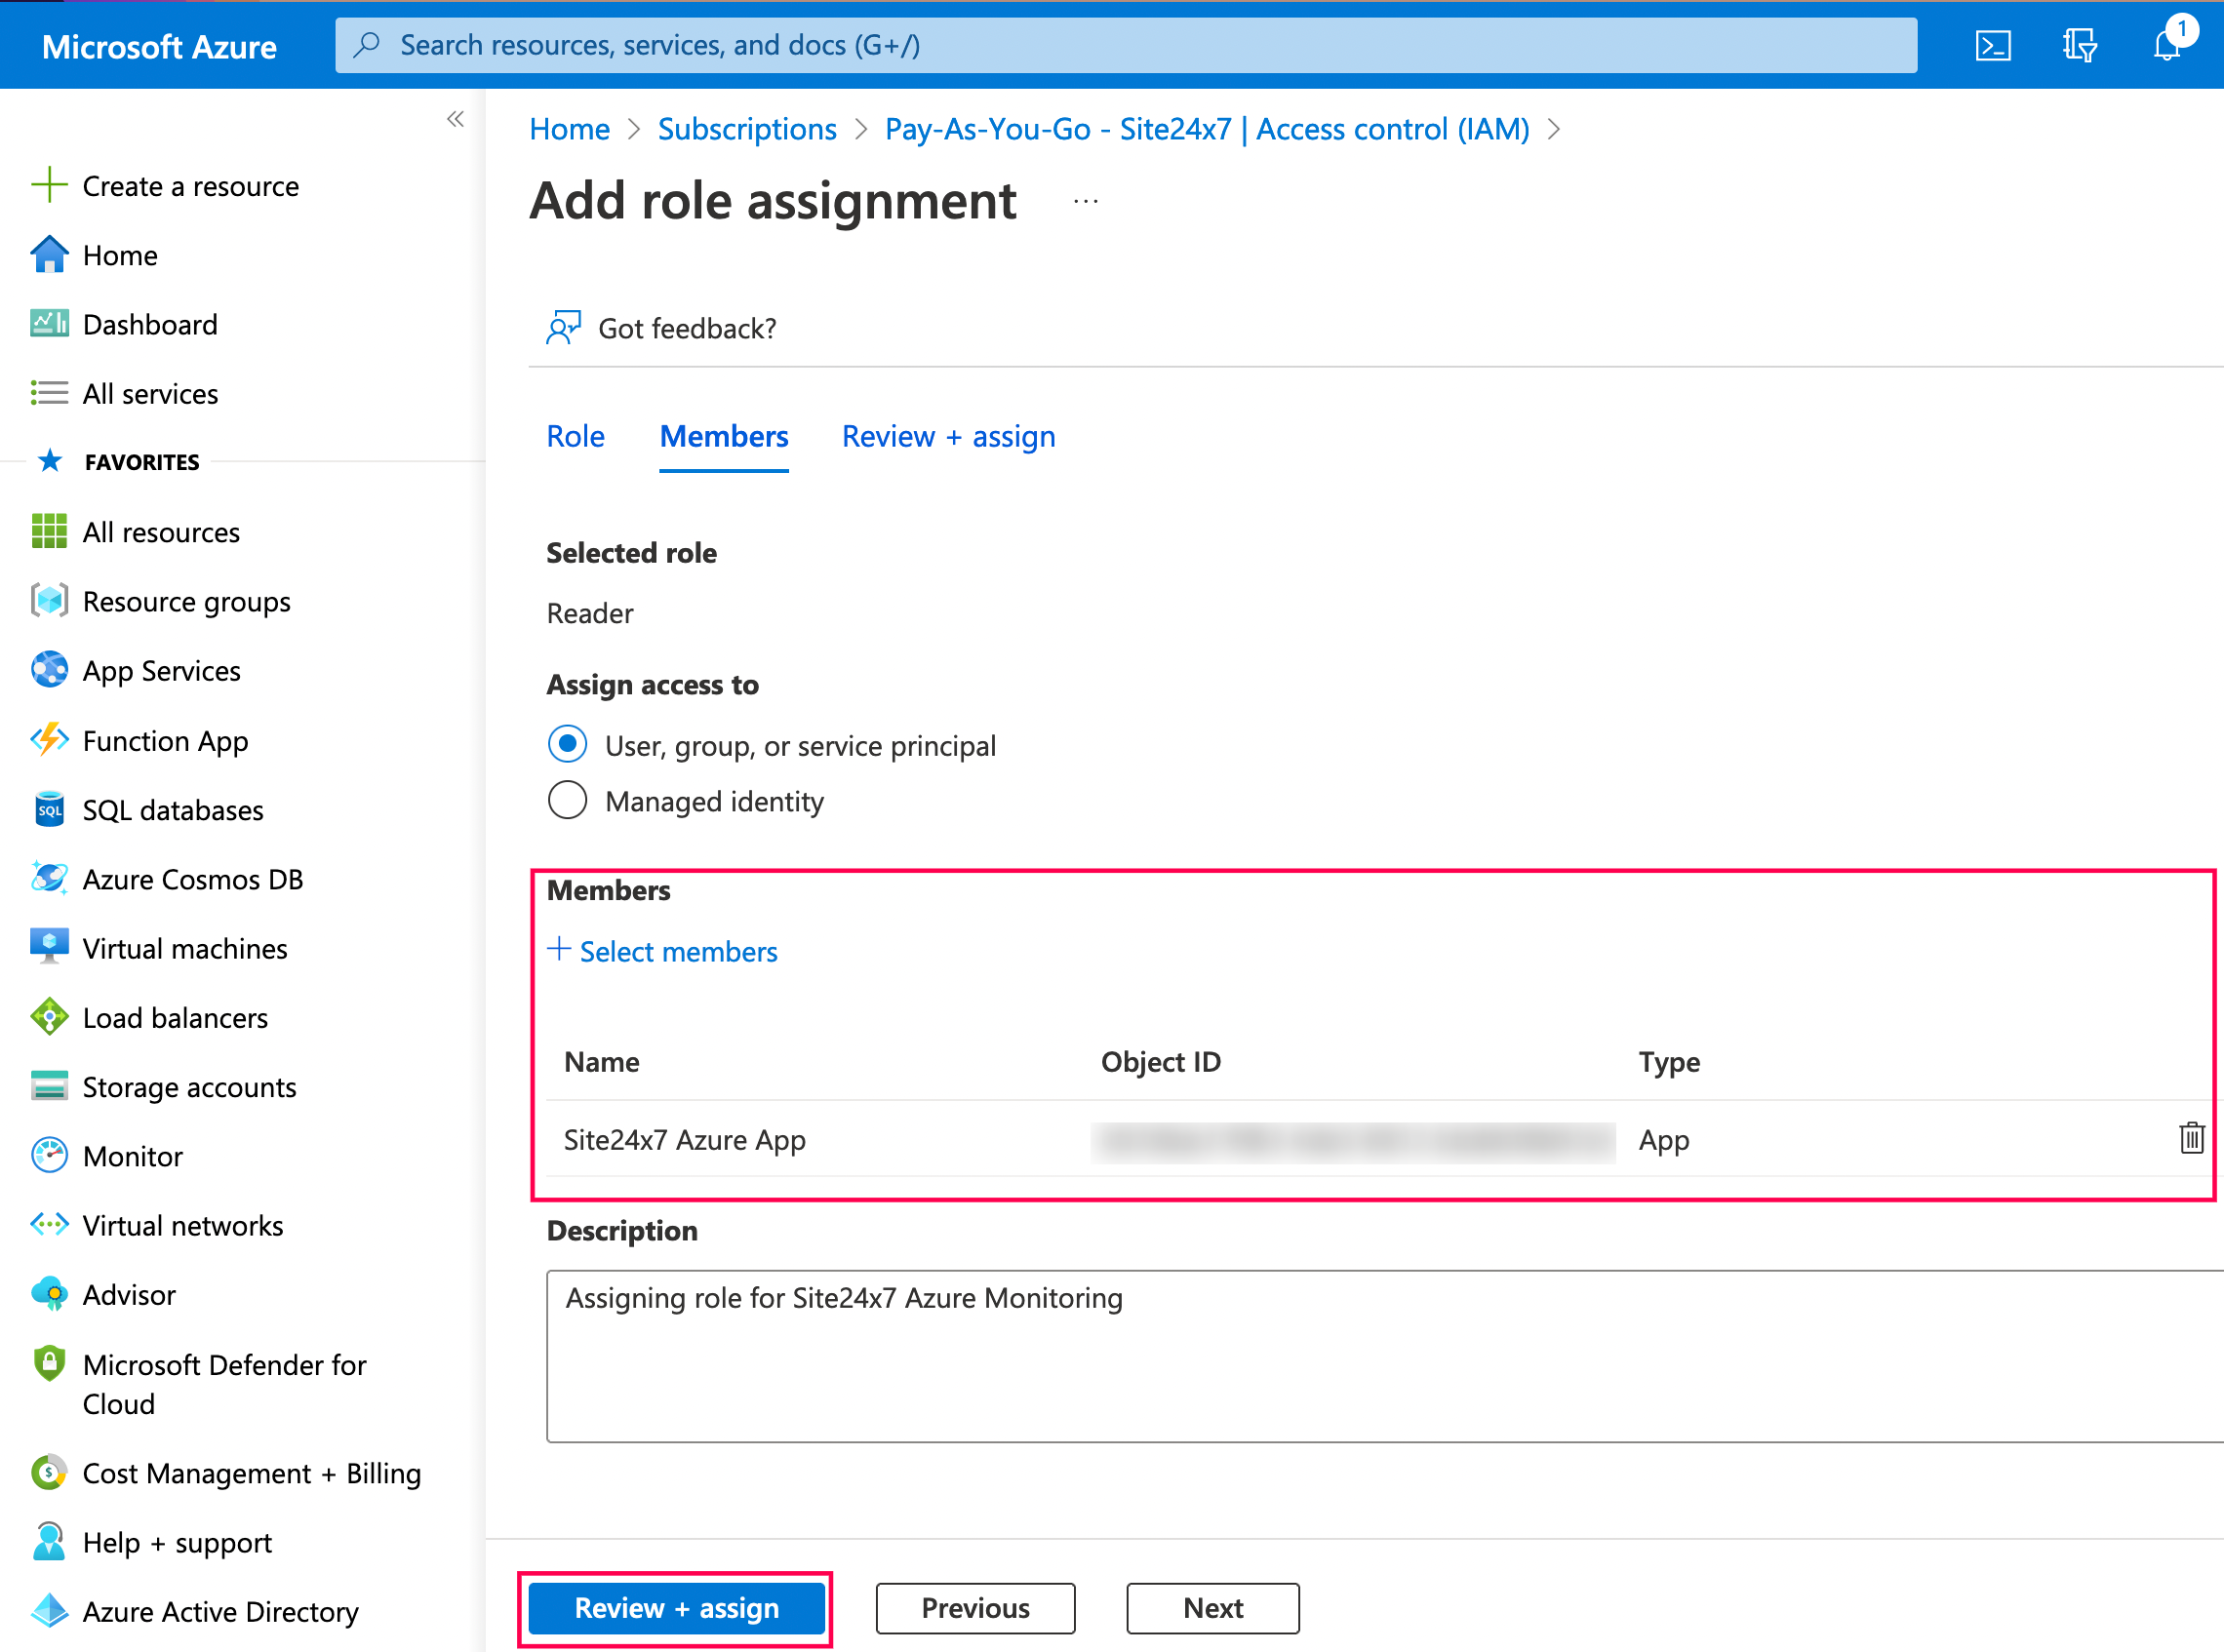This screenshot has height=1652, width=2224.
Task: Open Microsoft Defender for Cloud
Action: (x=224, y=1384)
